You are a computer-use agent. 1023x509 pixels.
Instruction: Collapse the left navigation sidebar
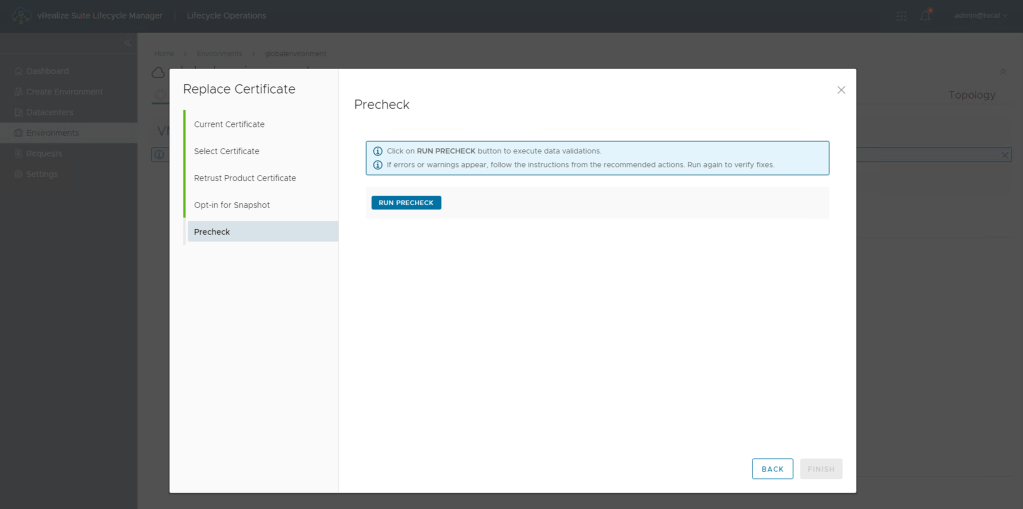point(127,44)
